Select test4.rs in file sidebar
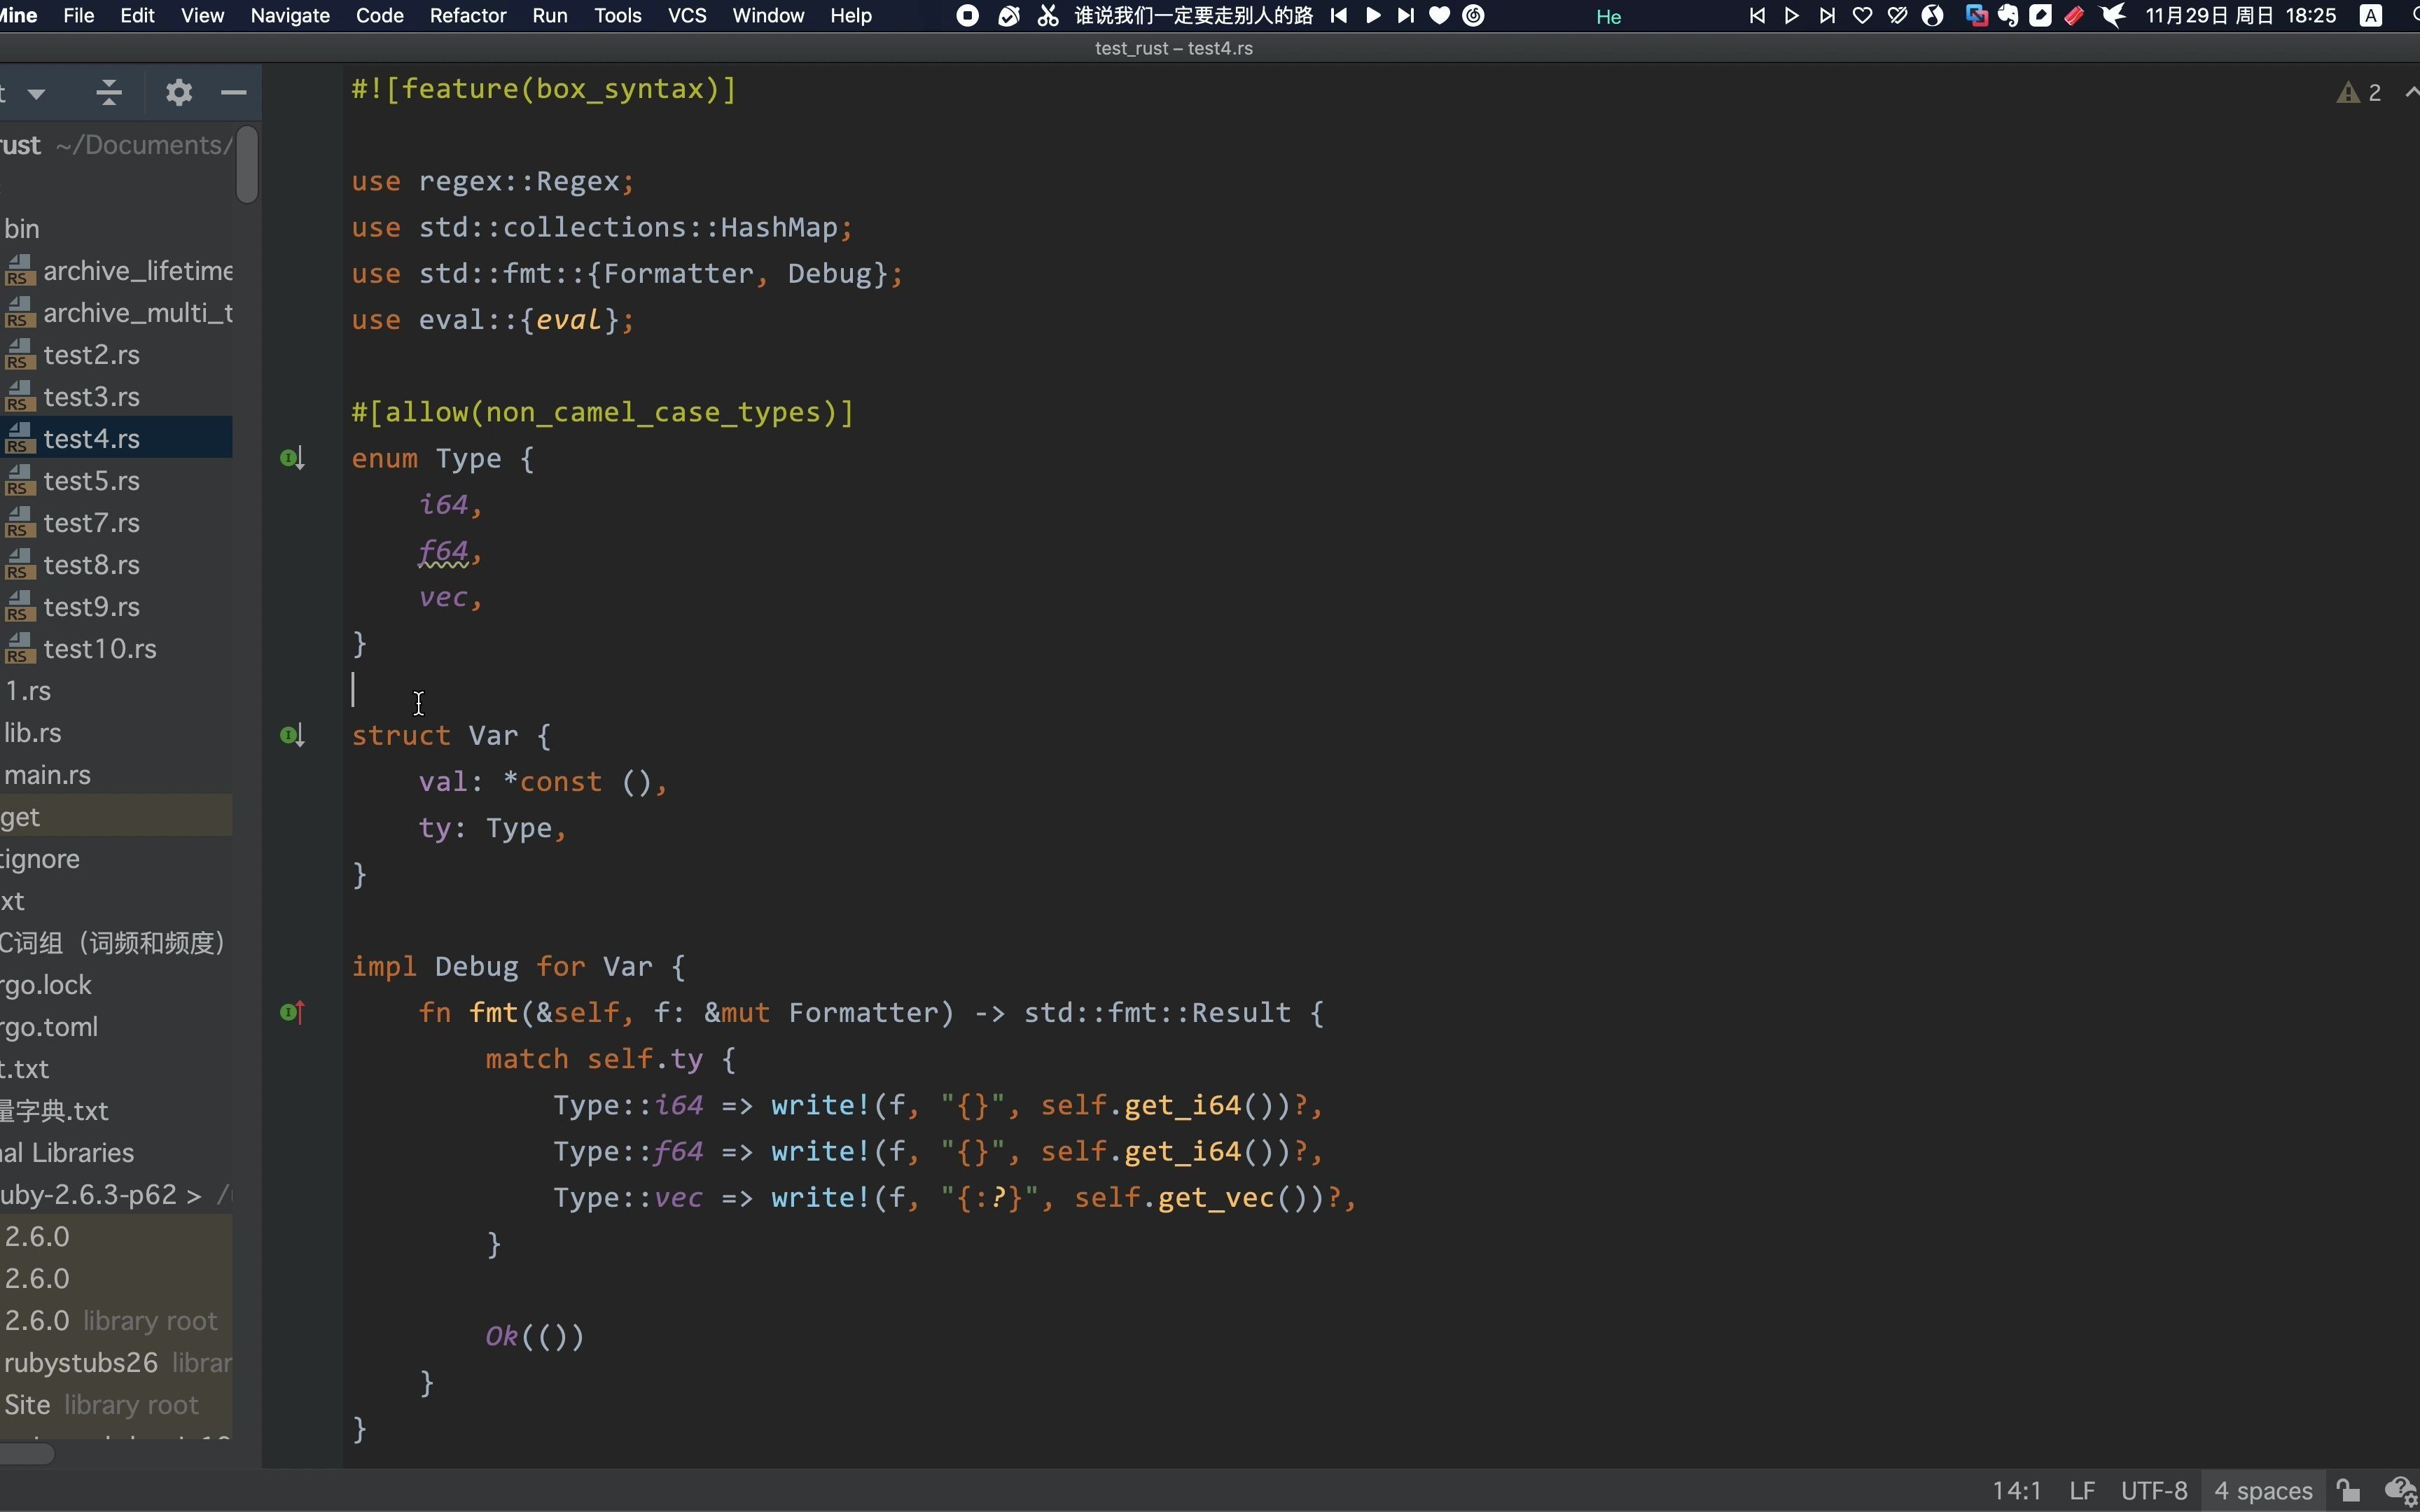 pos(92,437)
